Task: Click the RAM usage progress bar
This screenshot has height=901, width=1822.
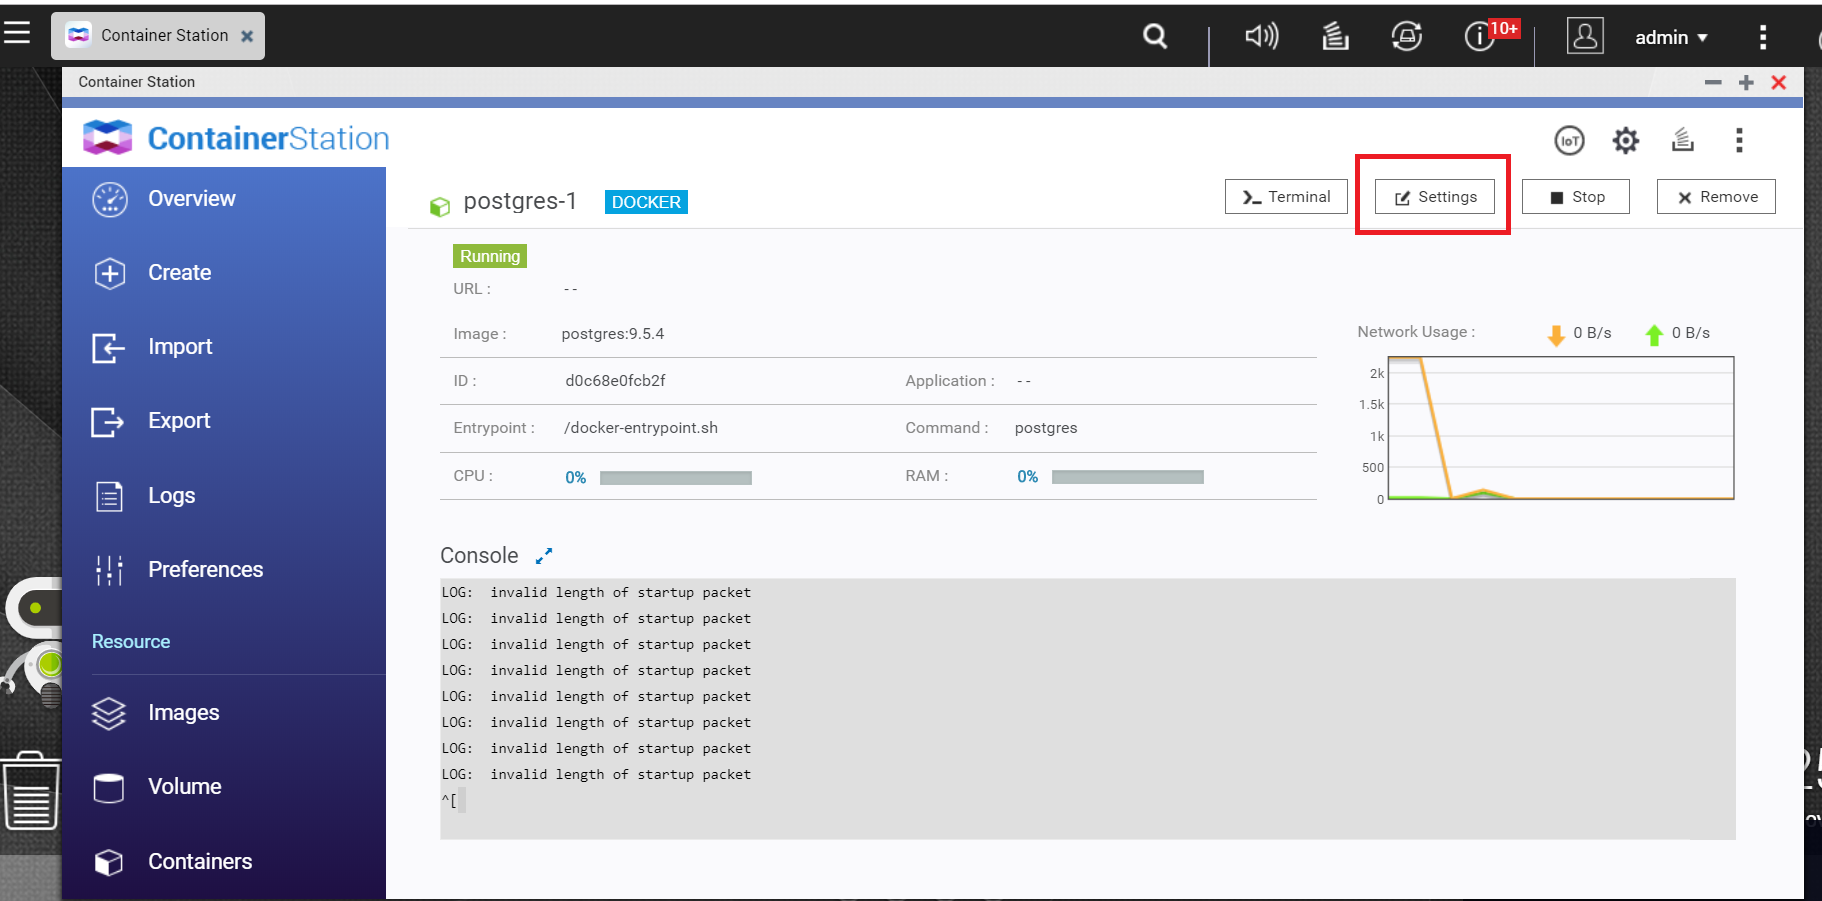Action: pyautogui.click(x=1128, y=477)
